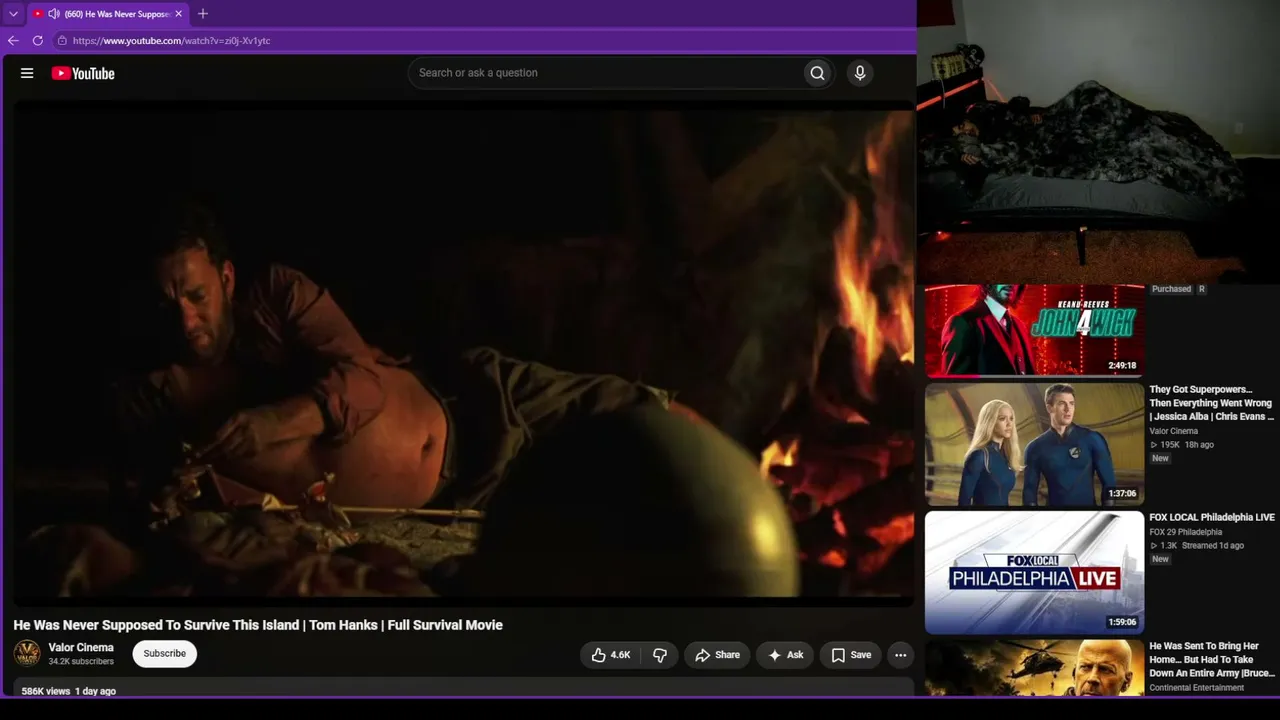Open Valor Cinema under Superpowers video

click(x=1174, y=431)
